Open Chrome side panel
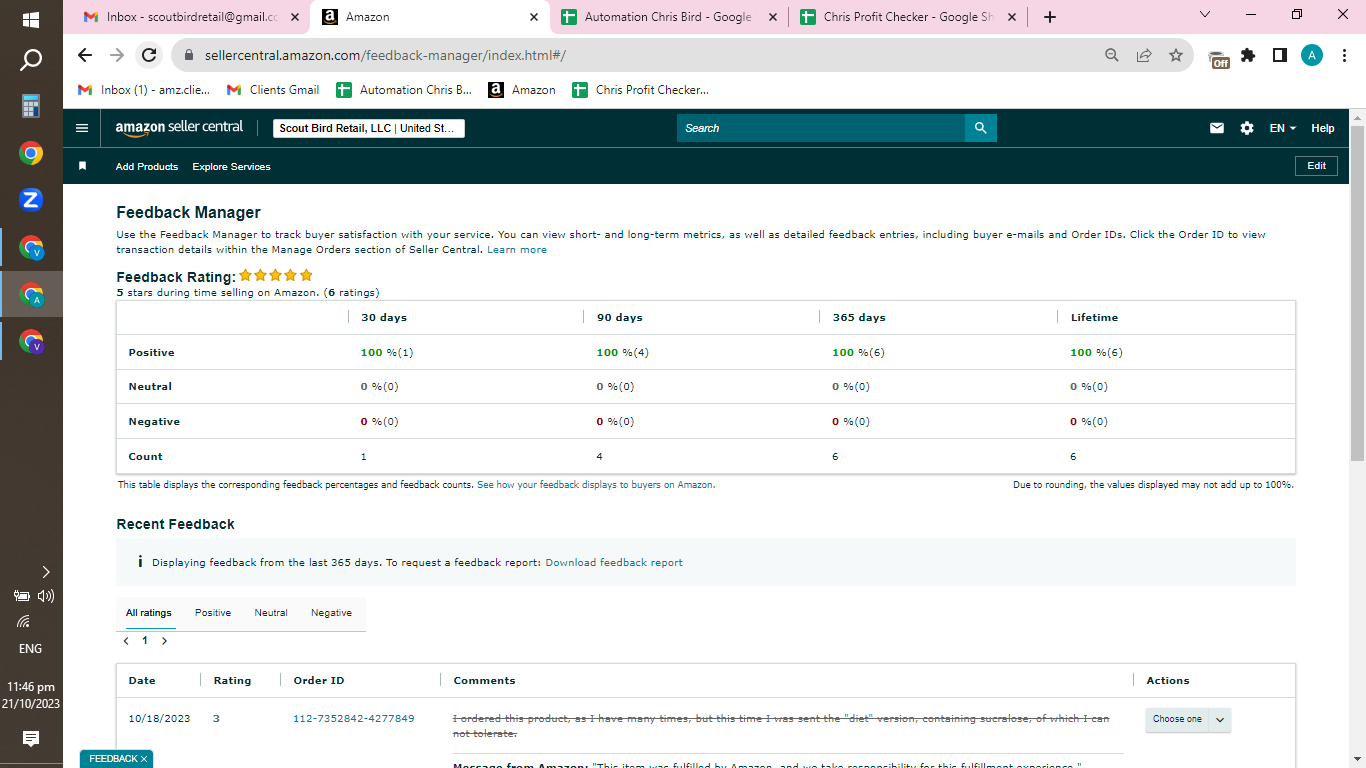This screenshot has height=768, width=1366. coord(1280,56)
